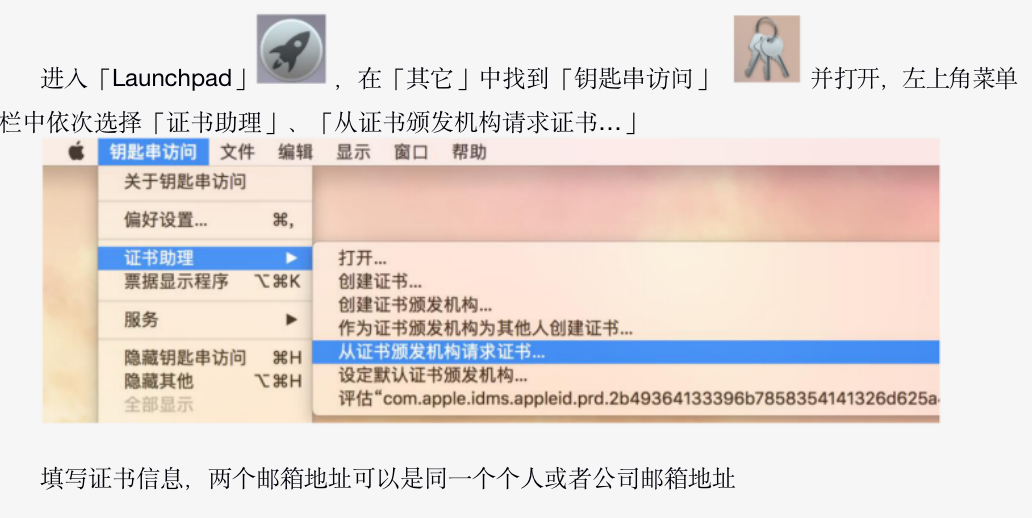The width and height of the screenshot is (1032, 518).
Task: Open the 显示 menu
Action: pos(353,152)
